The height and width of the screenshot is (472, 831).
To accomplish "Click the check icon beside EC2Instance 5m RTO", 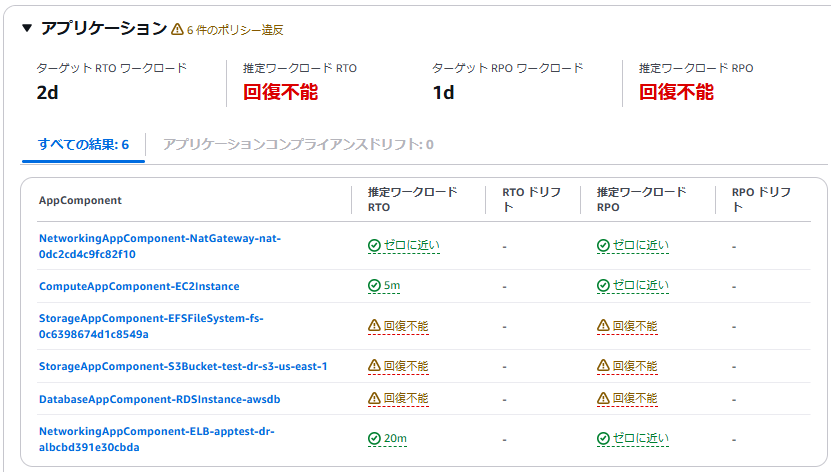I will pyautogui.click(x=374, y=286).
